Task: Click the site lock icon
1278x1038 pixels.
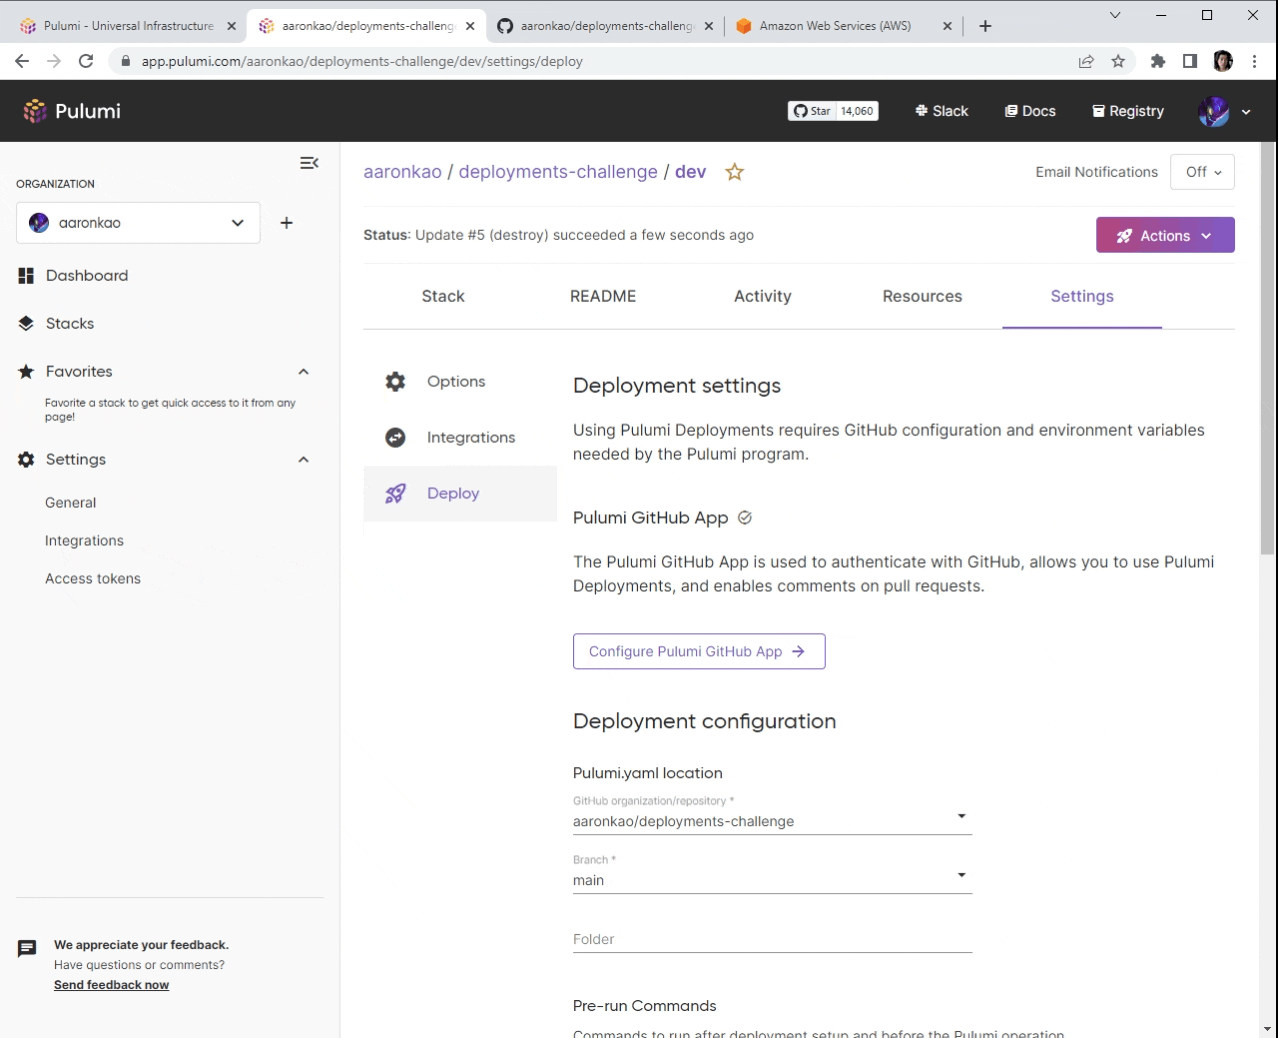Action: click(x=125, y=61)
